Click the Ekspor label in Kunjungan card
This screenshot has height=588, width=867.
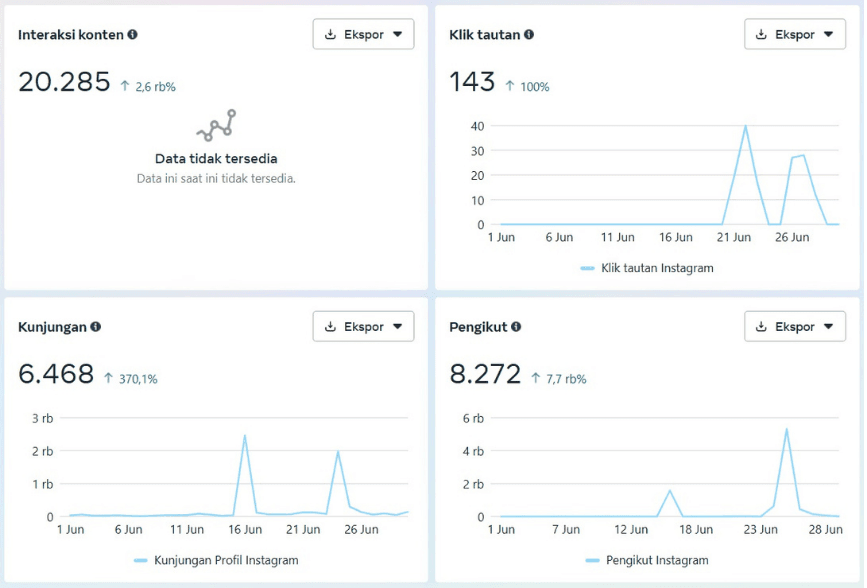click(x=364, y=327)
